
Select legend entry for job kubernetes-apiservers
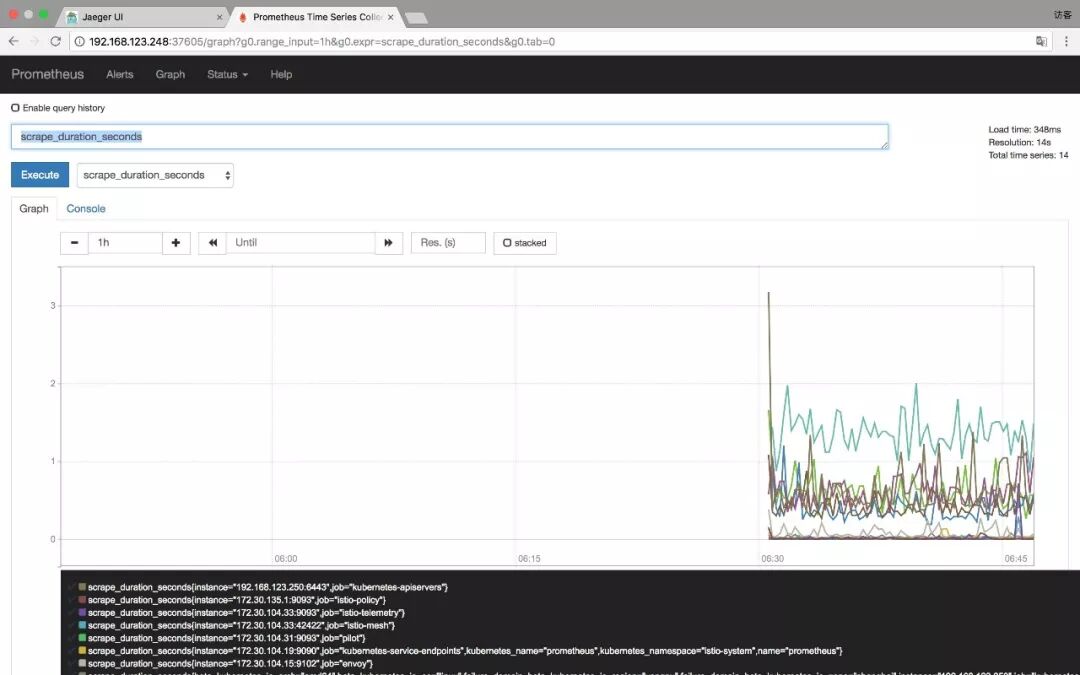pos(268,587)
